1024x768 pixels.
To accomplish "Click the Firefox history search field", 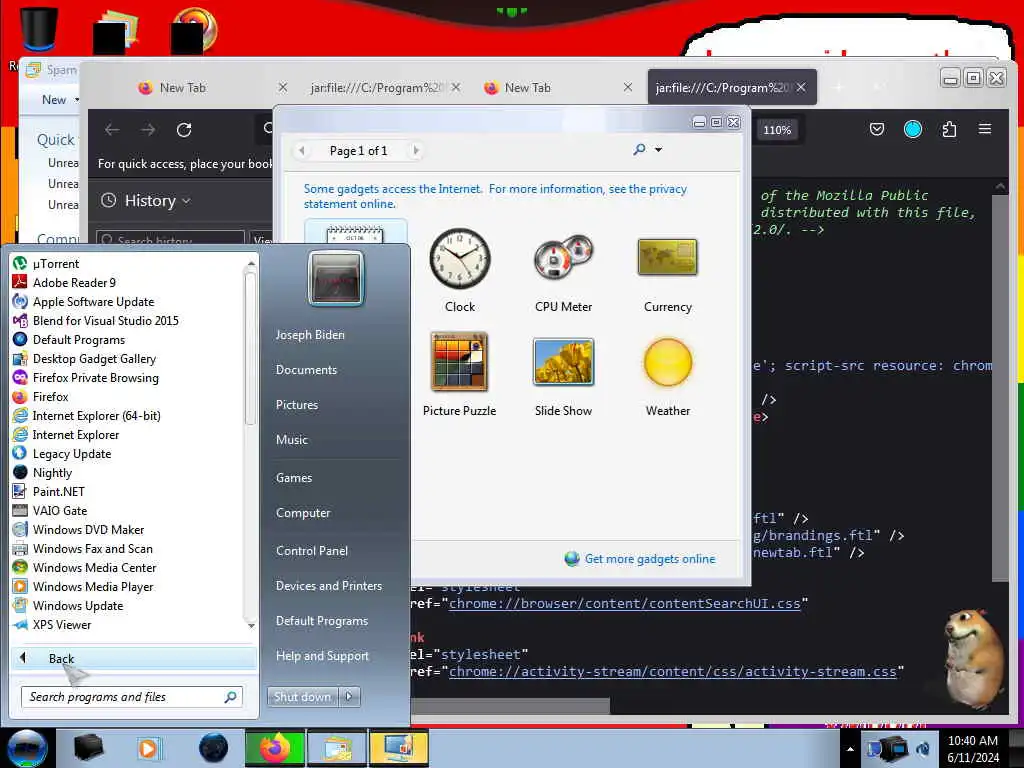I will click(x=170, y=240).
